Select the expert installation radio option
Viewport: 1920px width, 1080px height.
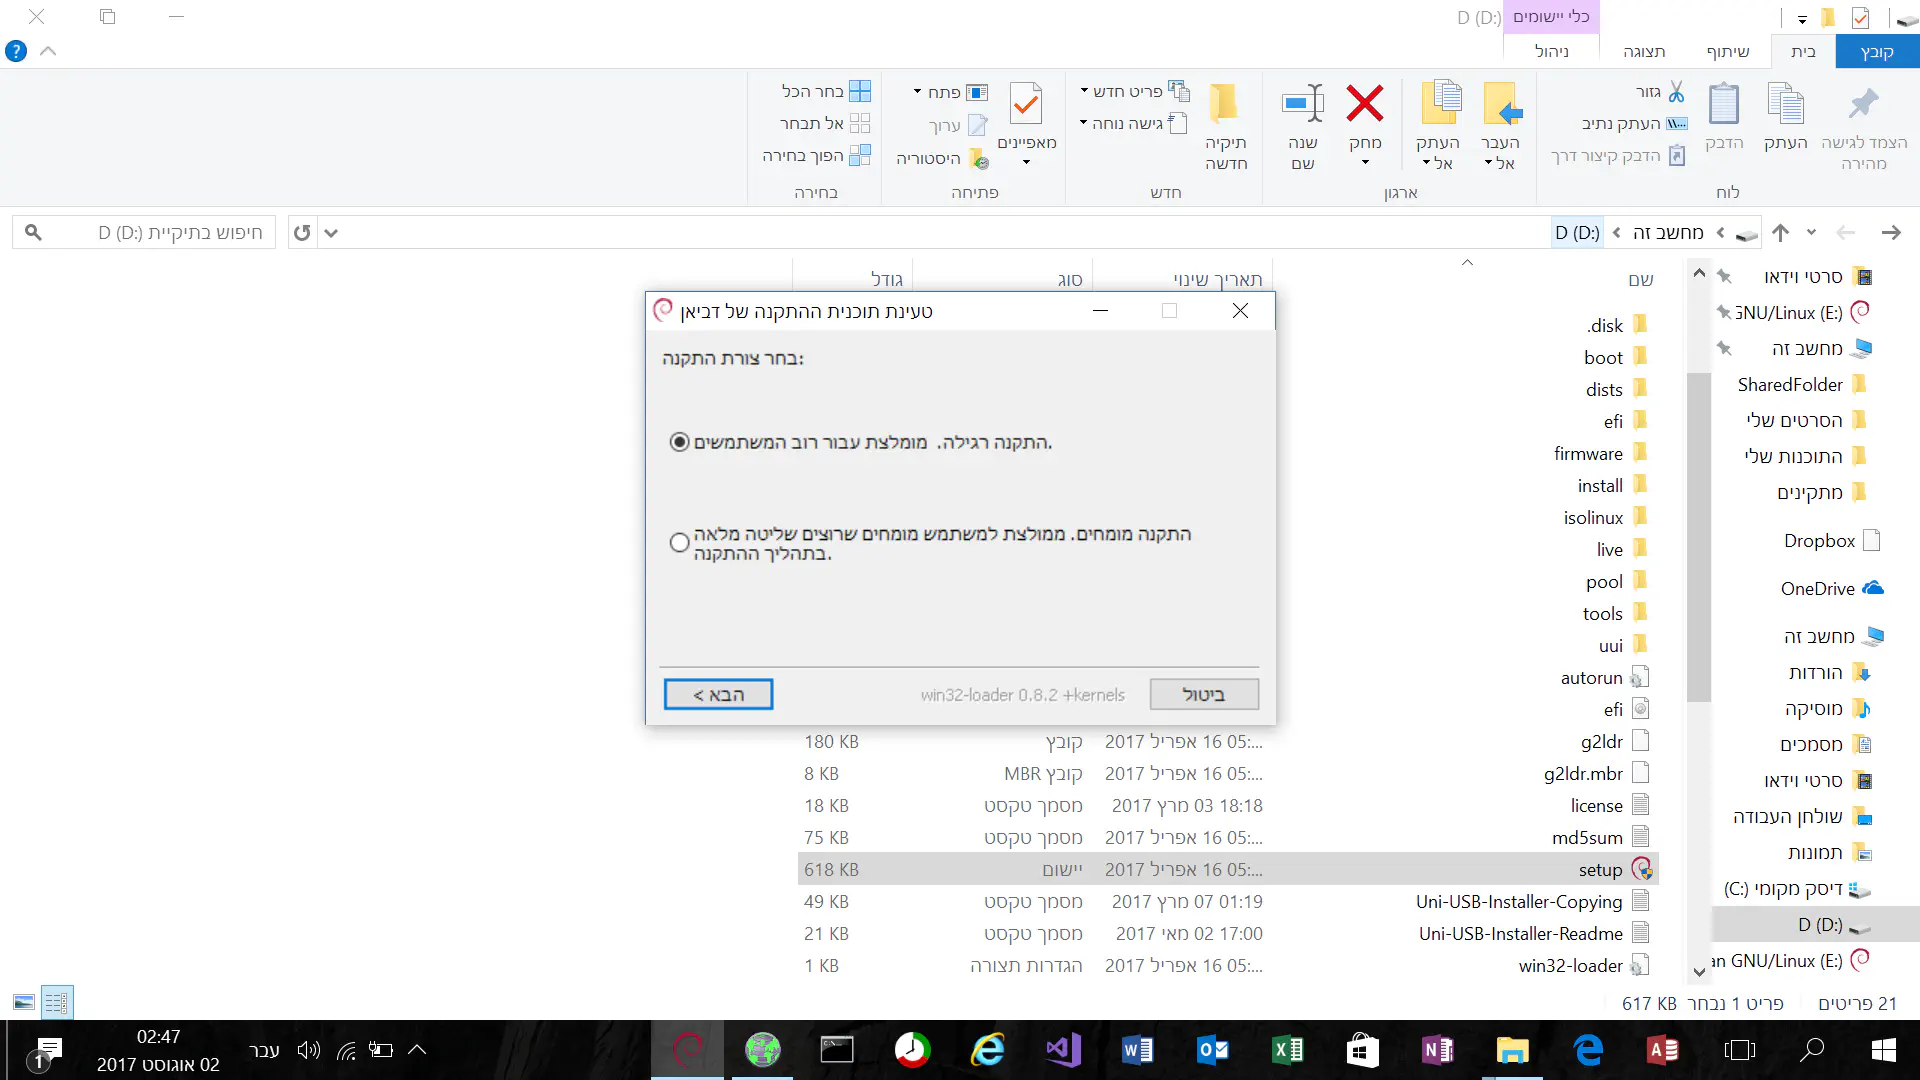[680, 542]
